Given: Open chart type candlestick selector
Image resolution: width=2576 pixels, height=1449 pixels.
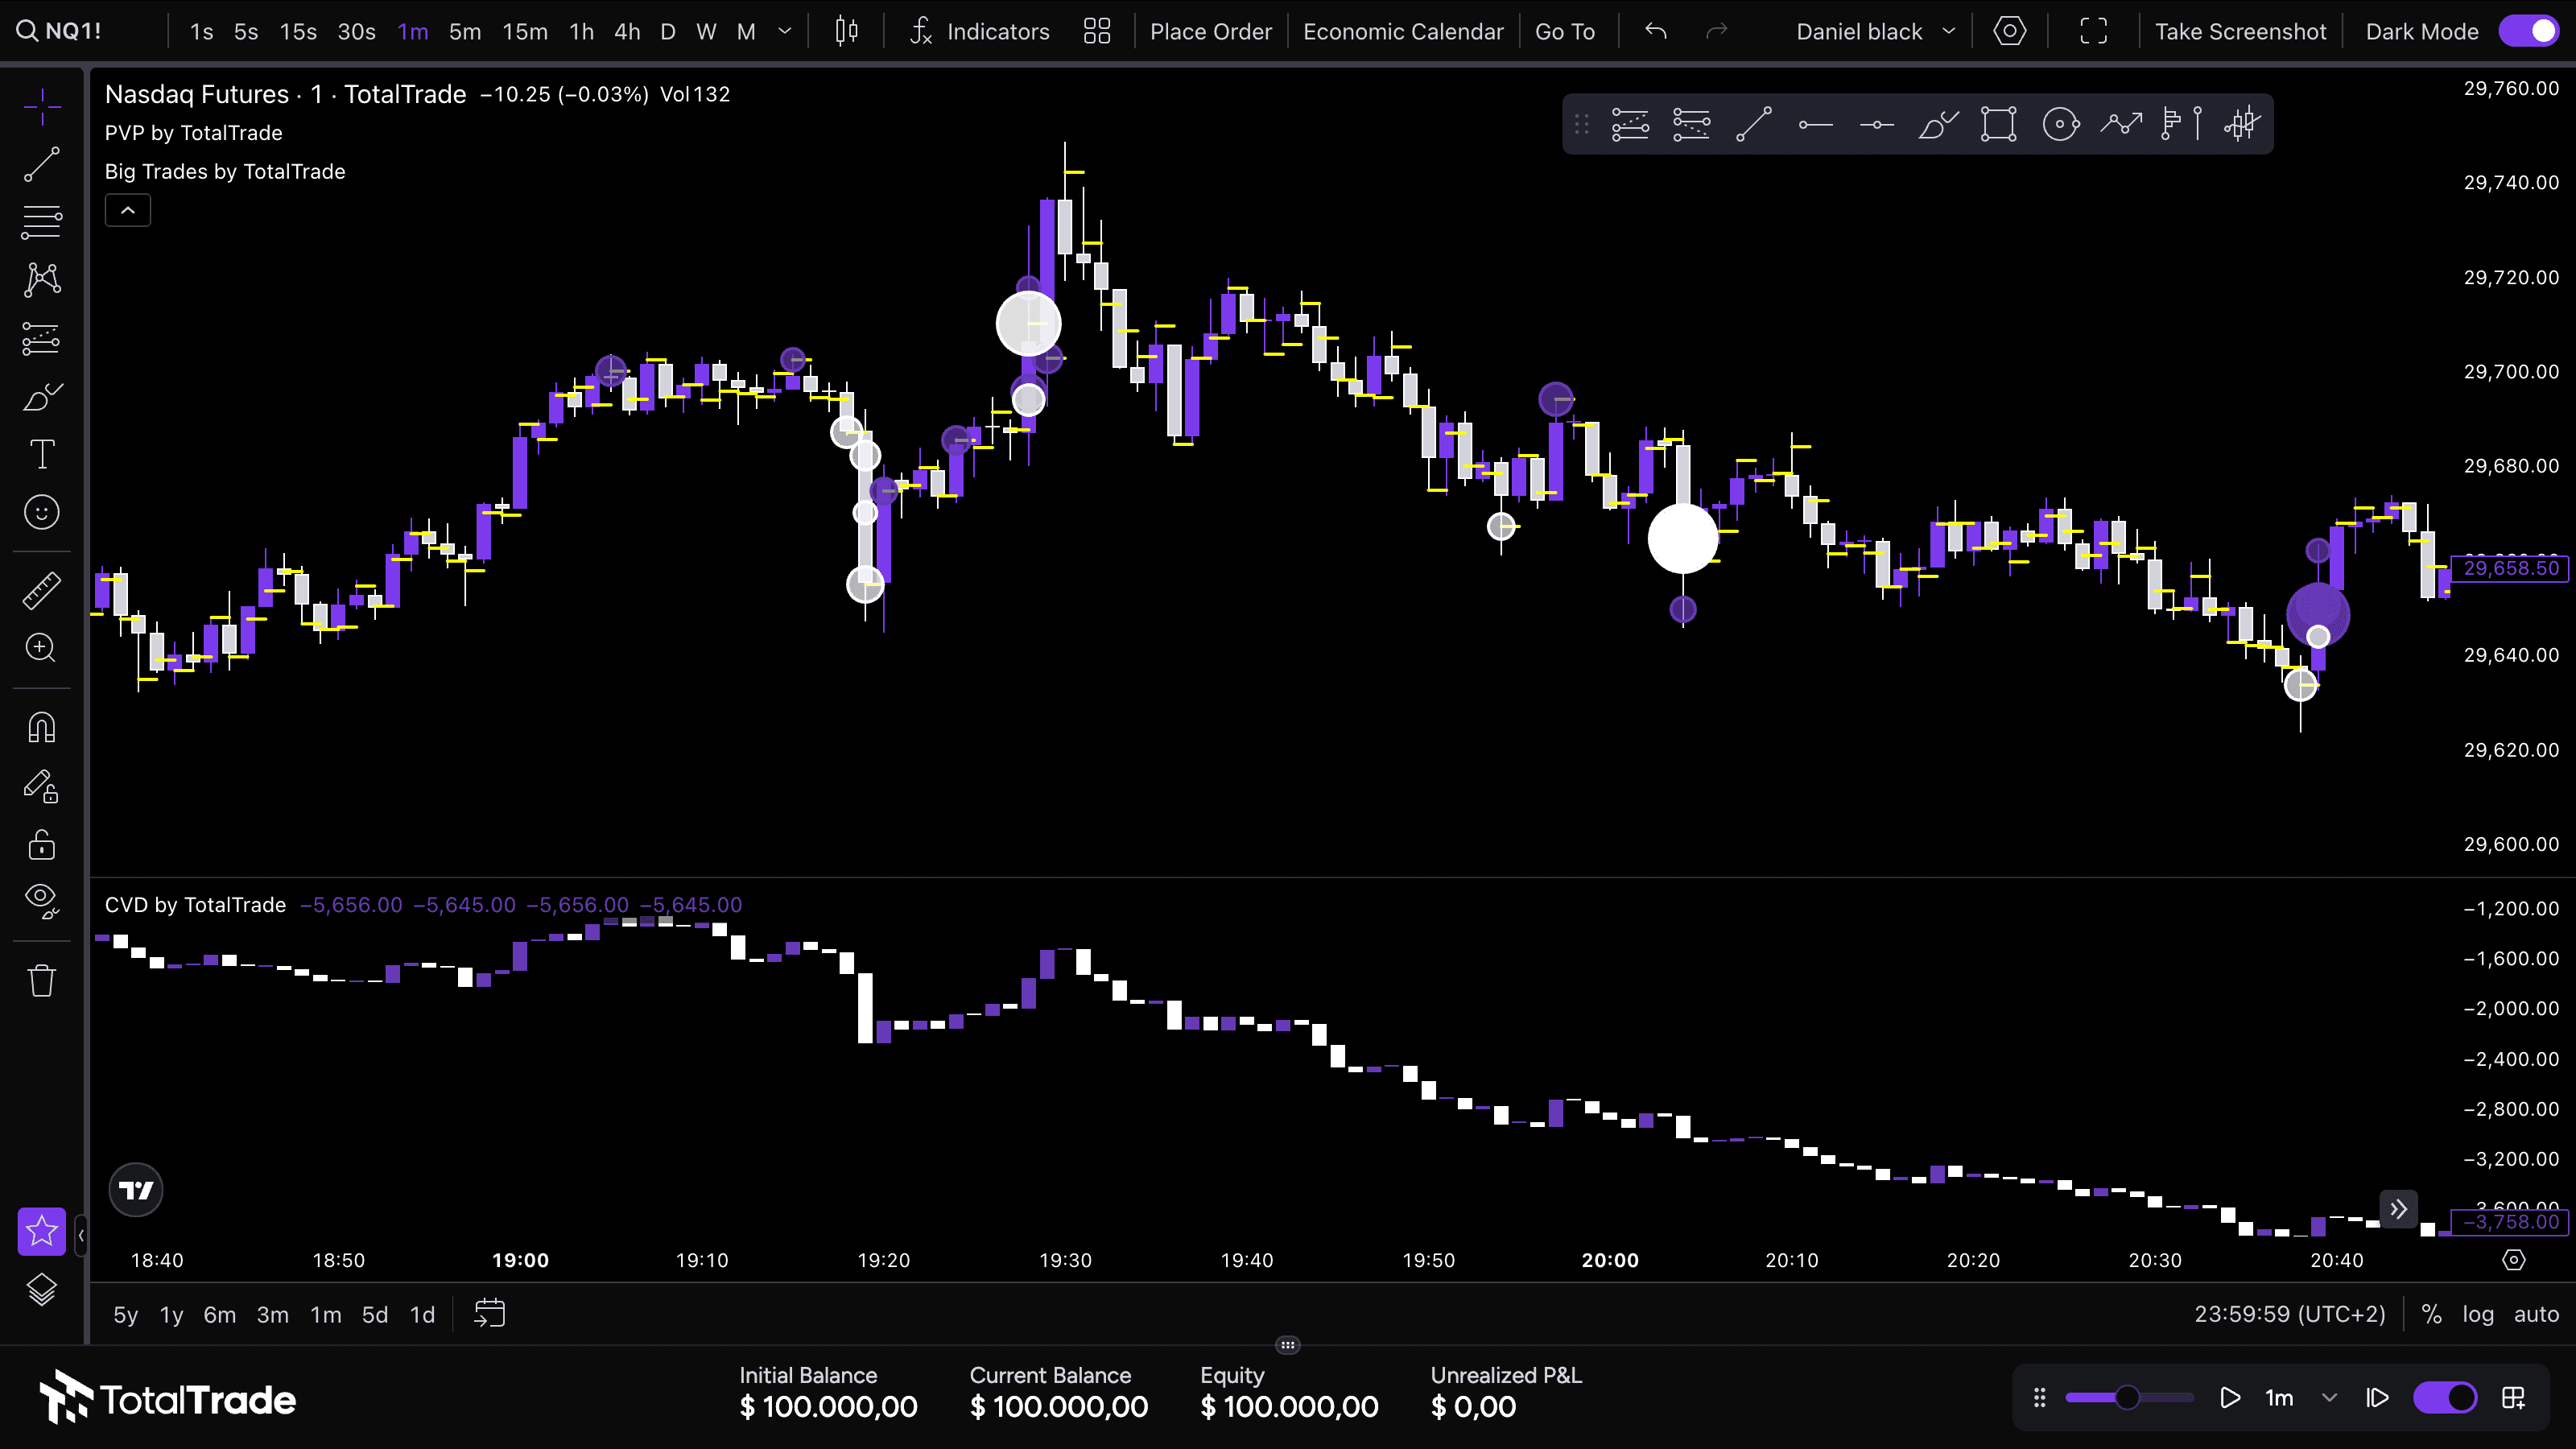Looking at the screenshot, I should (847, 31).
